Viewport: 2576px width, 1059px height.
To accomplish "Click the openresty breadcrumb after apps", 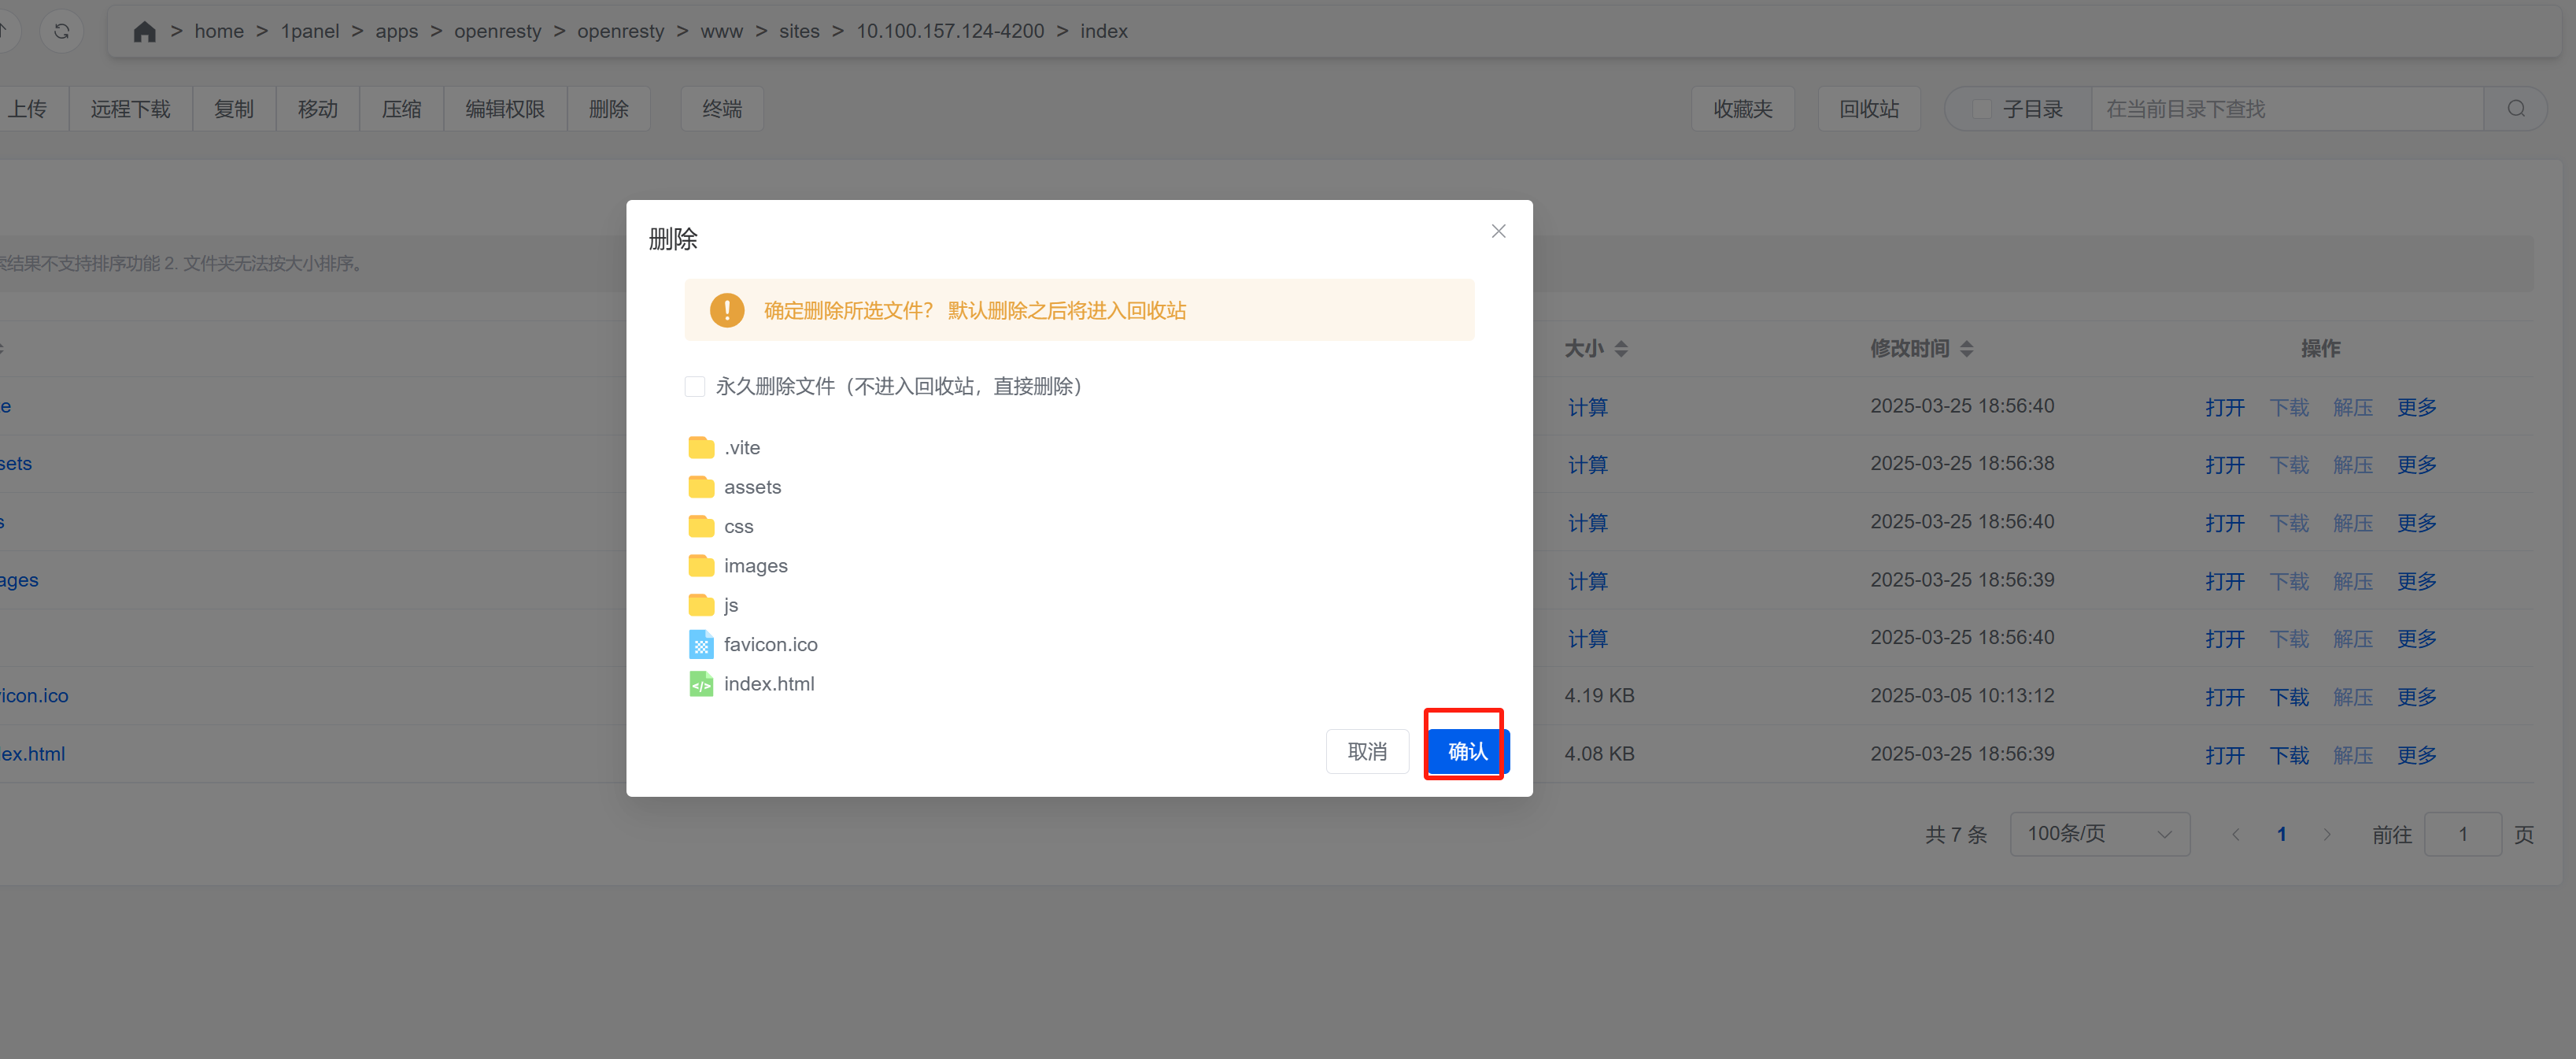I will (x=497, y=31).
